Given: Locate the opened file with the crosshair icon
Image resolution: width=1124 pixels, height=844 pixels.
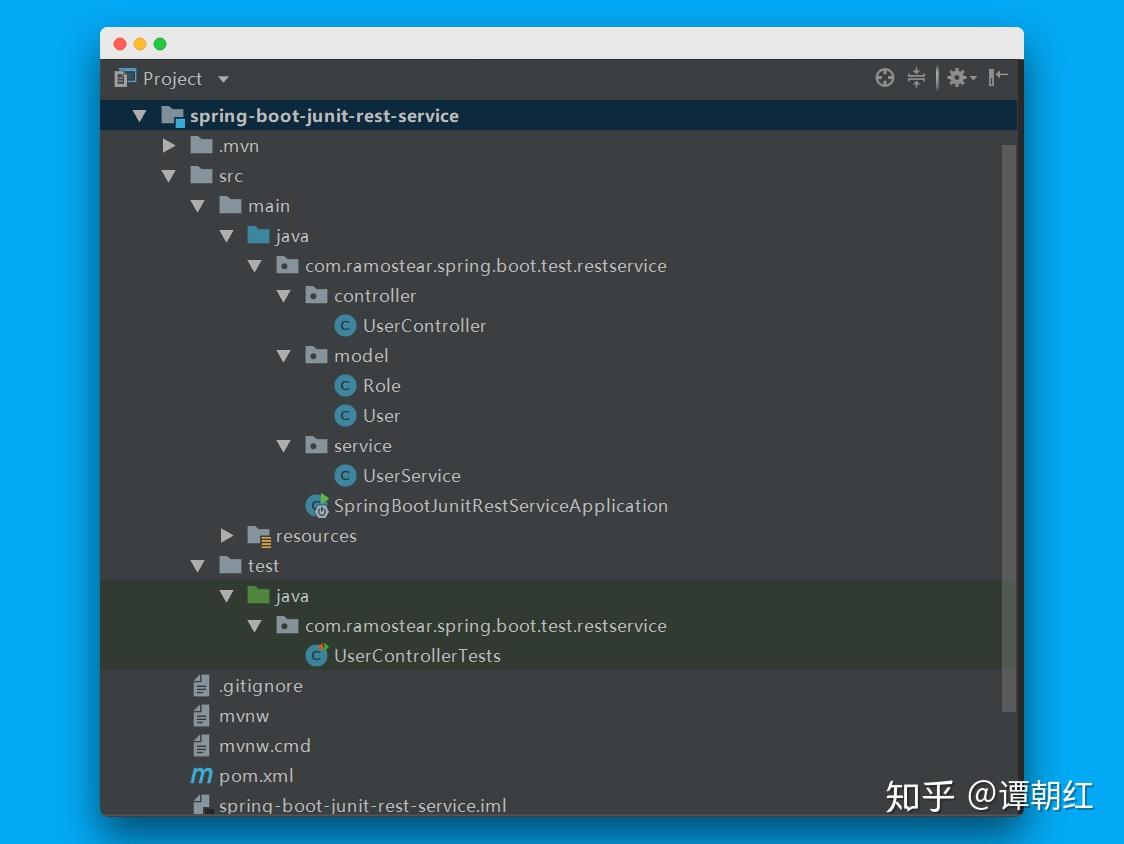Looking at the screenshot, I should [x=884, y=77].
